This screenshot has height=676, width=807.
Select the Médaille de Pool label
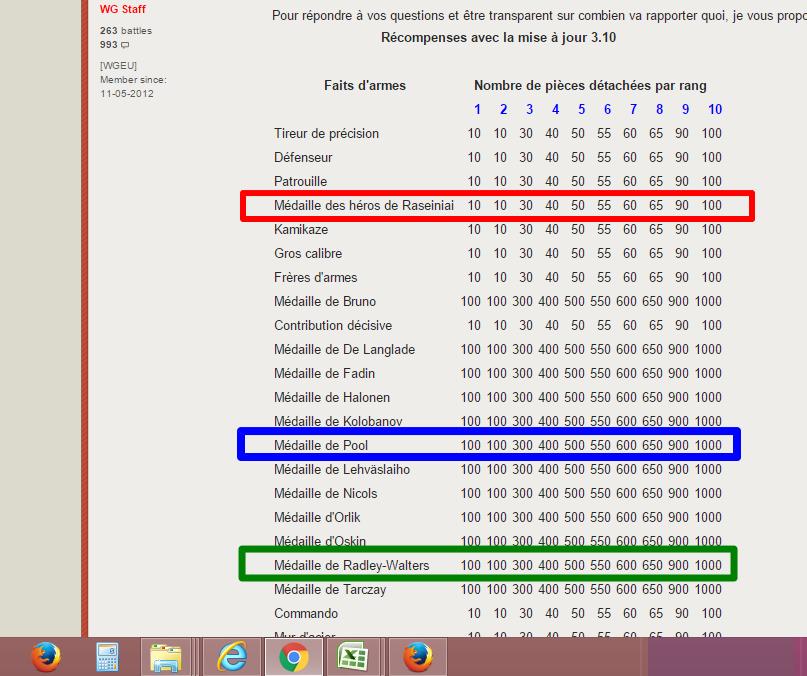321,445
